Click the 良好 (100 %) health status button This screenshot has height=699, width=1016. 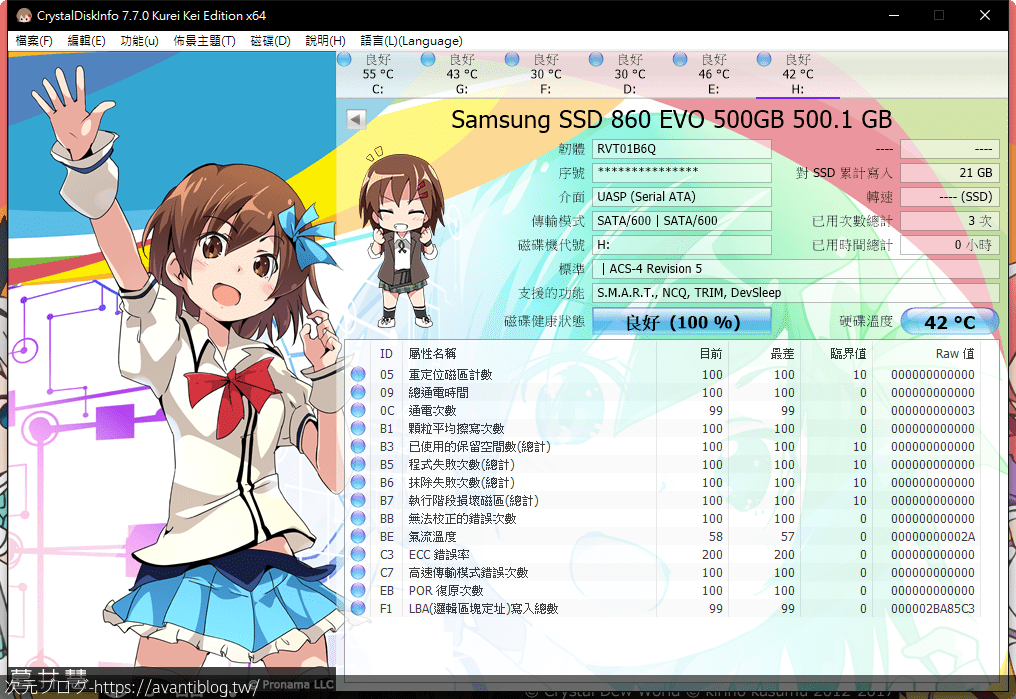coord(682,322)
